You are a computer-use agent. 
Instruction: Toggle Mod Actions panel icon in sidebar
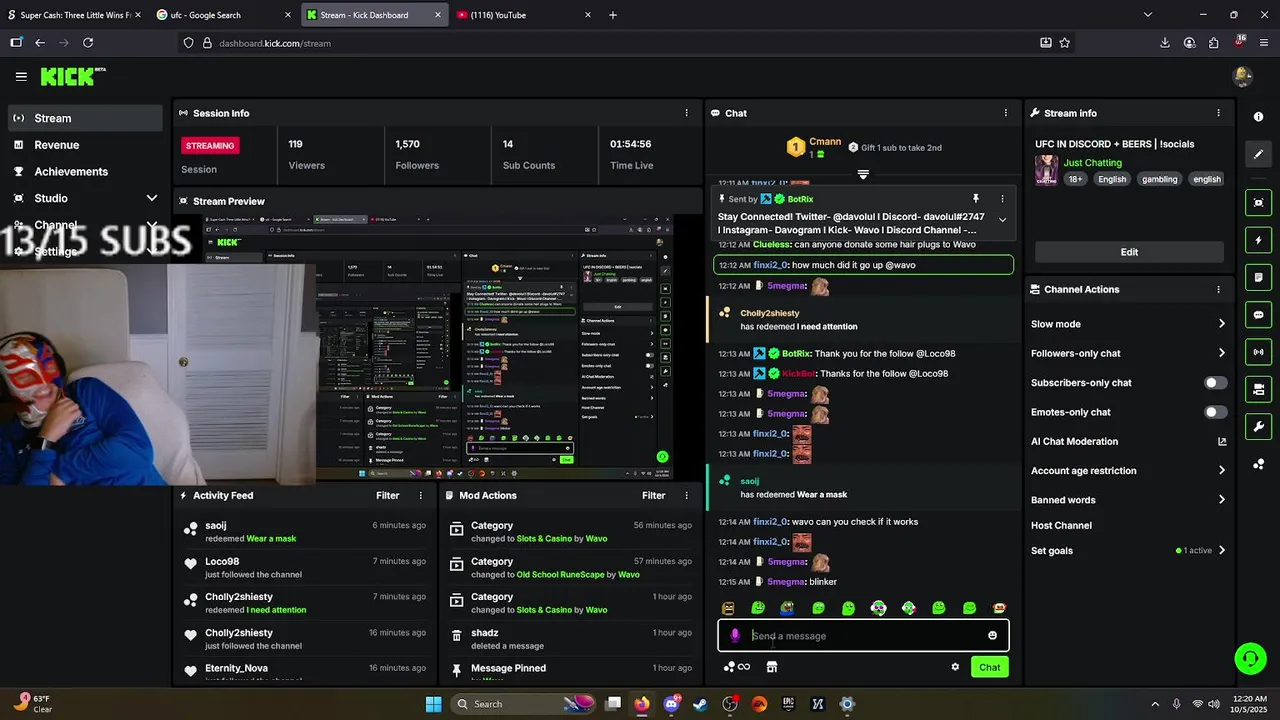[x=1258, y=277]
